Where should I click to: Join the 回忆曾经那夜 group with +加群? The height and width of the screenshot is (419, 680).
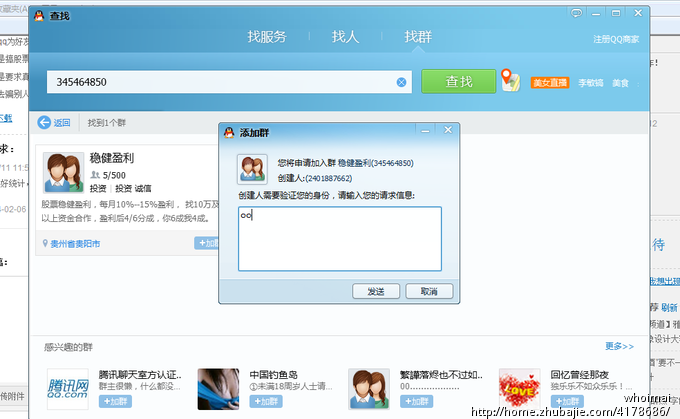click(567, 401)
